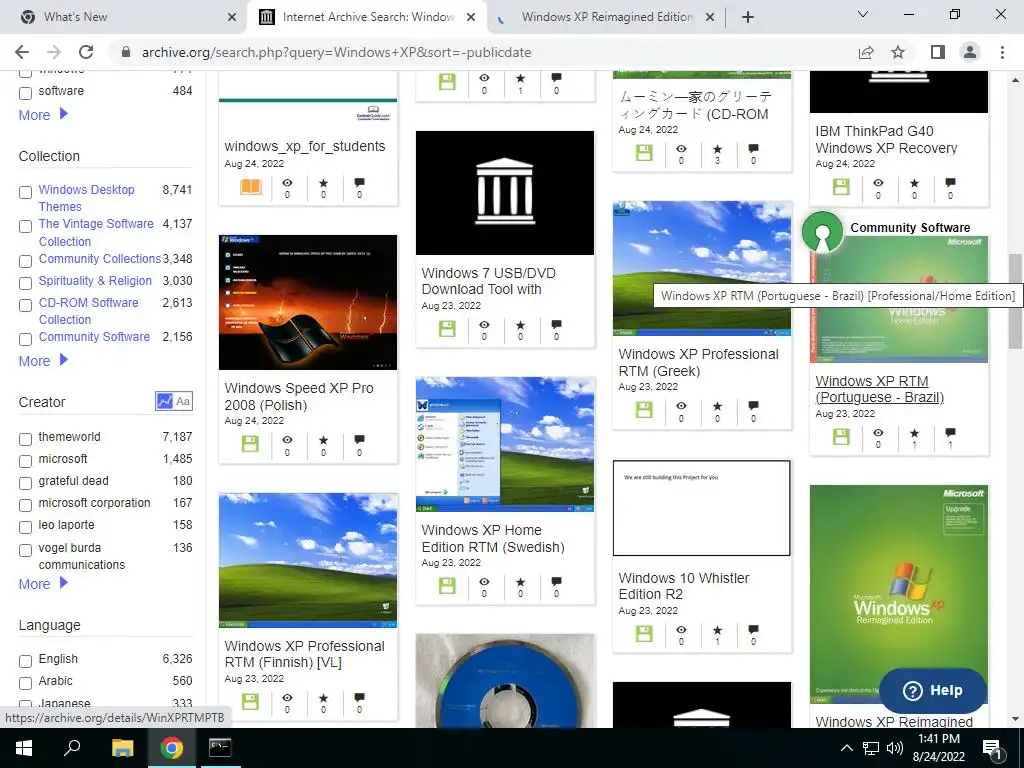Click the address bar URL field
The image size is (1024, 768).
tap(483, 52)
